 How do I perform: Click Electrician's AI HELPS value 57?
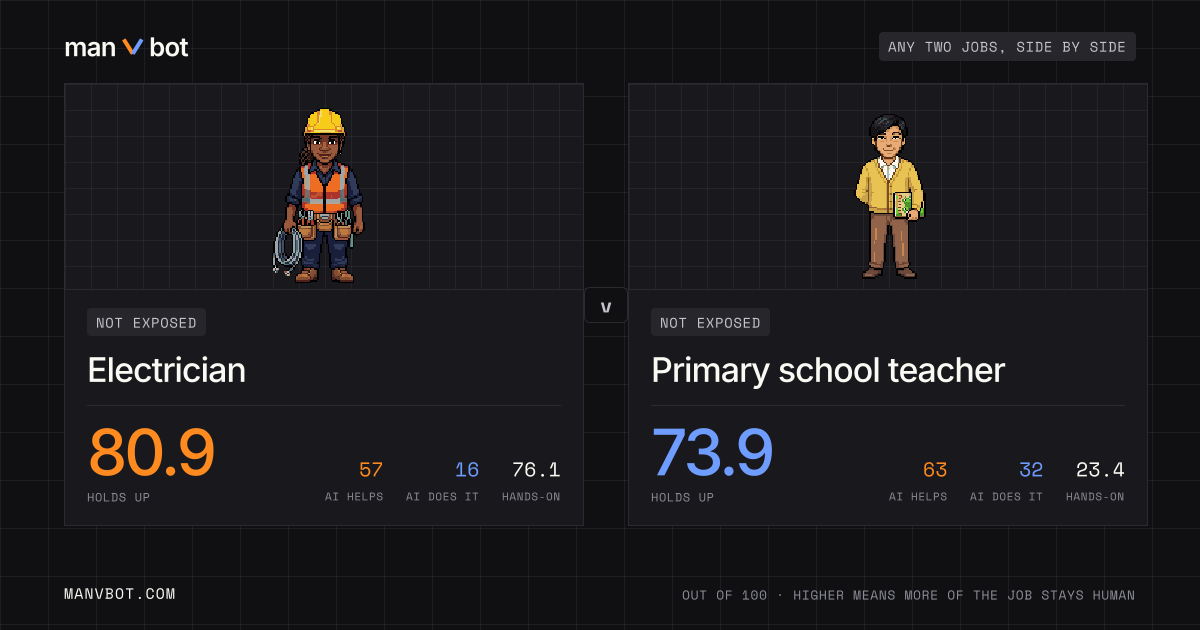tap(371, 470)
